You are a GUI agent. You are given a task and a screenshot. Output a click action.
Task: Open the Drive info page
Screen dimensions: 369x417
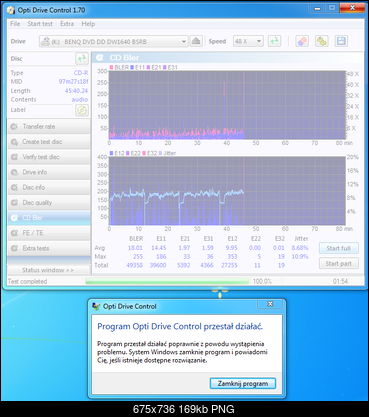(x=49, y=172)
